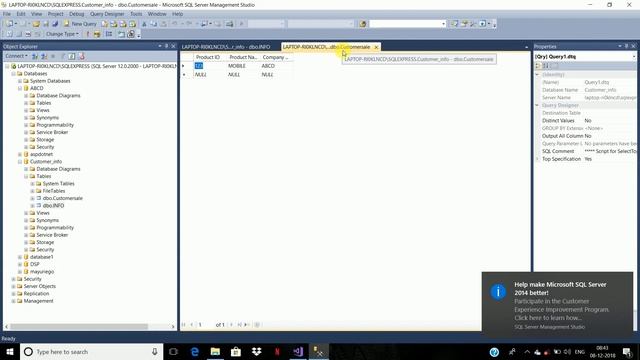Select dbo.Customersale in the tree
This screenshot has height=360, width=640.
tap(62, 198)
